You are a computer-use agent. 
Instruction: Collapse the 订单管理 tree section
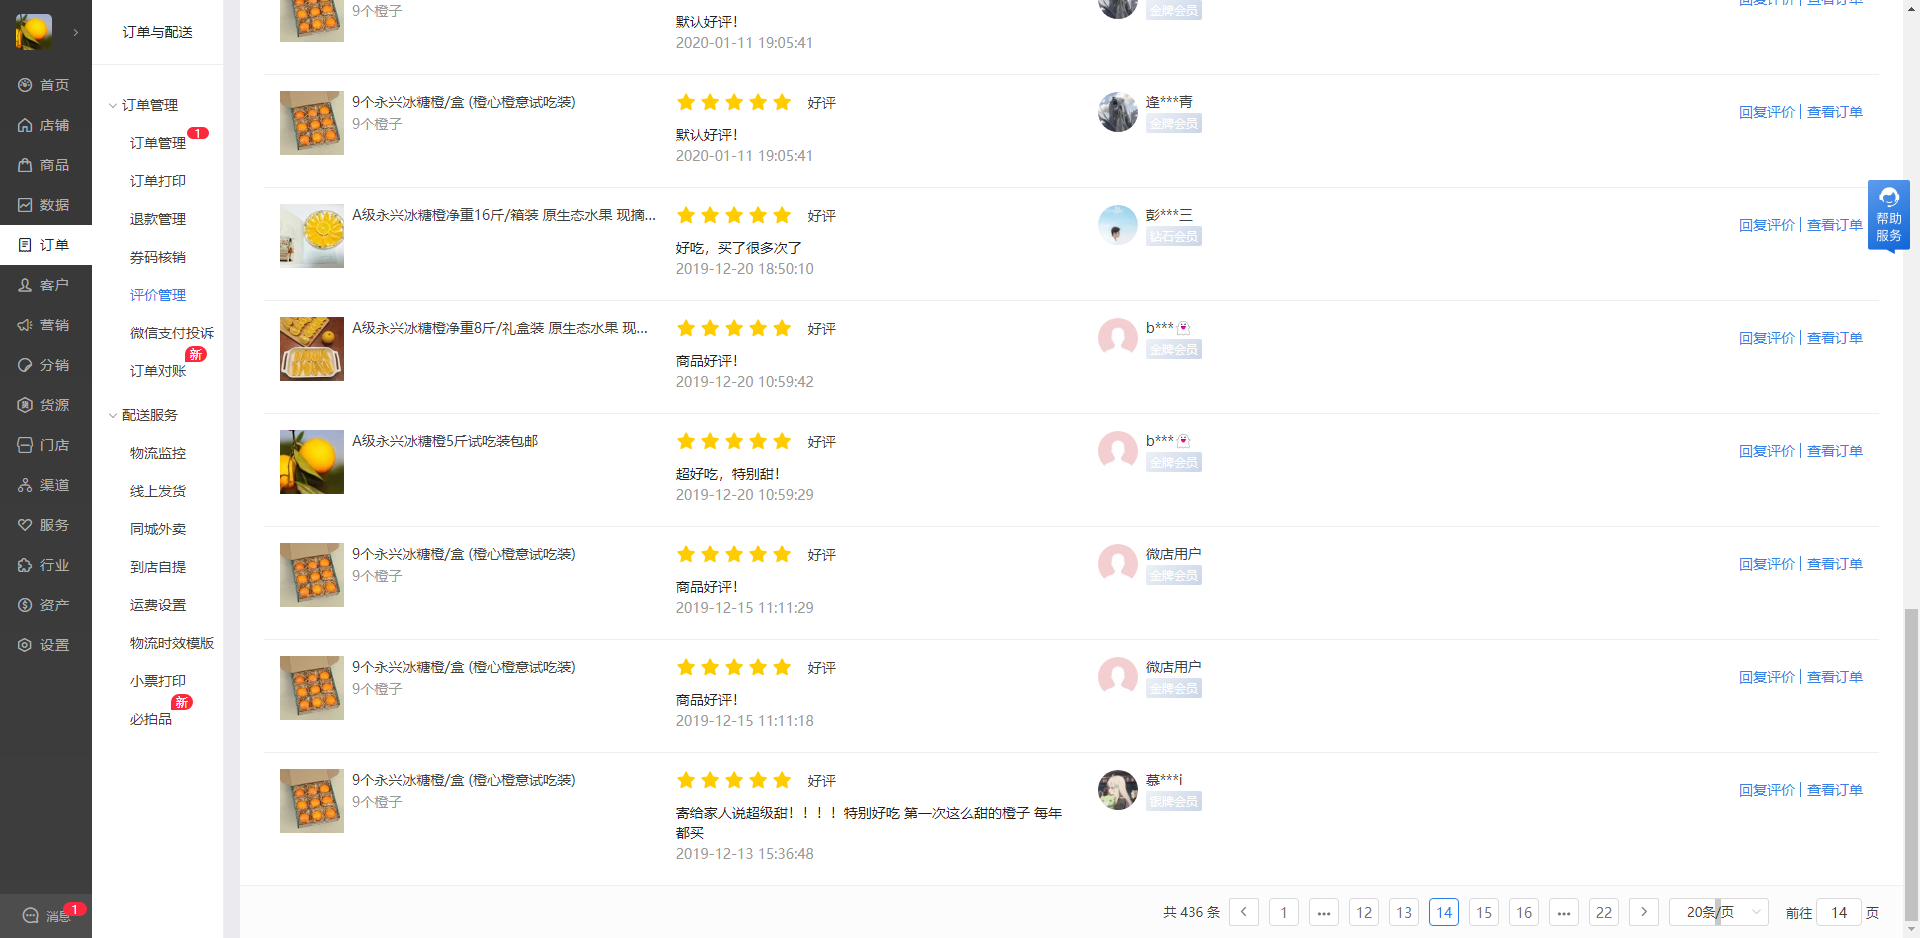113,105
